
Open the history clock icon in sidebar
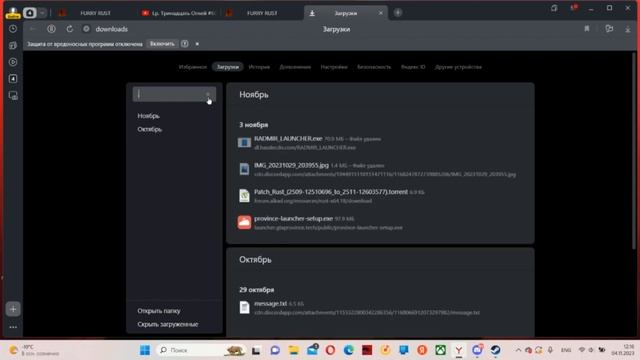pos(13,29)
